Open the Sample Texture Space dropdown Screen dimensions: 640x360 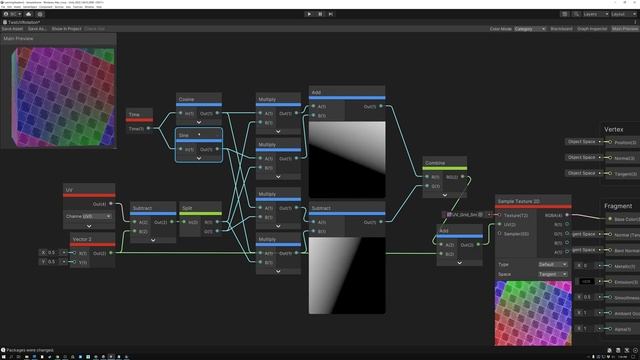[x=553, y=274]
